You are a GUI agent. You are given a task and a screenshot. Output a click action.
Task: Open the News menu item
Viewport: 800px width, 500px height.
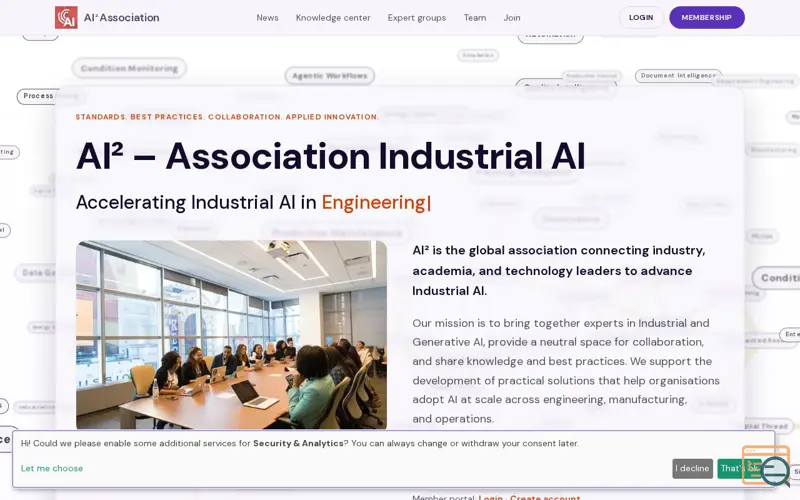pyautogui.click(x=267, y=17)
